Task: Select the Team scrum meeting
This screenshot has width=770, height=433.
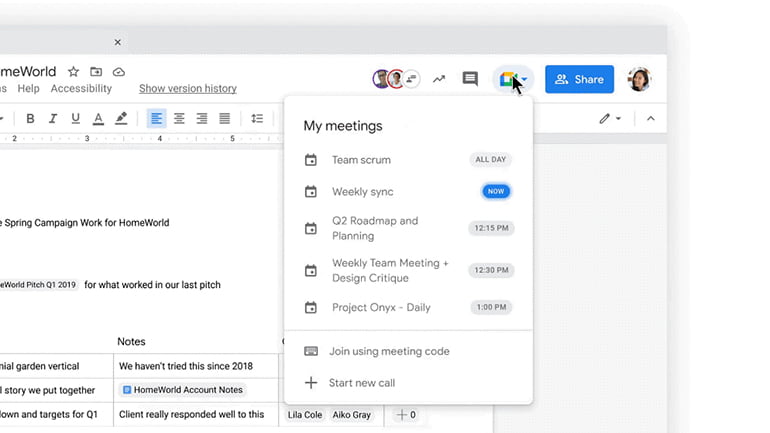Action: coord(408,160)
